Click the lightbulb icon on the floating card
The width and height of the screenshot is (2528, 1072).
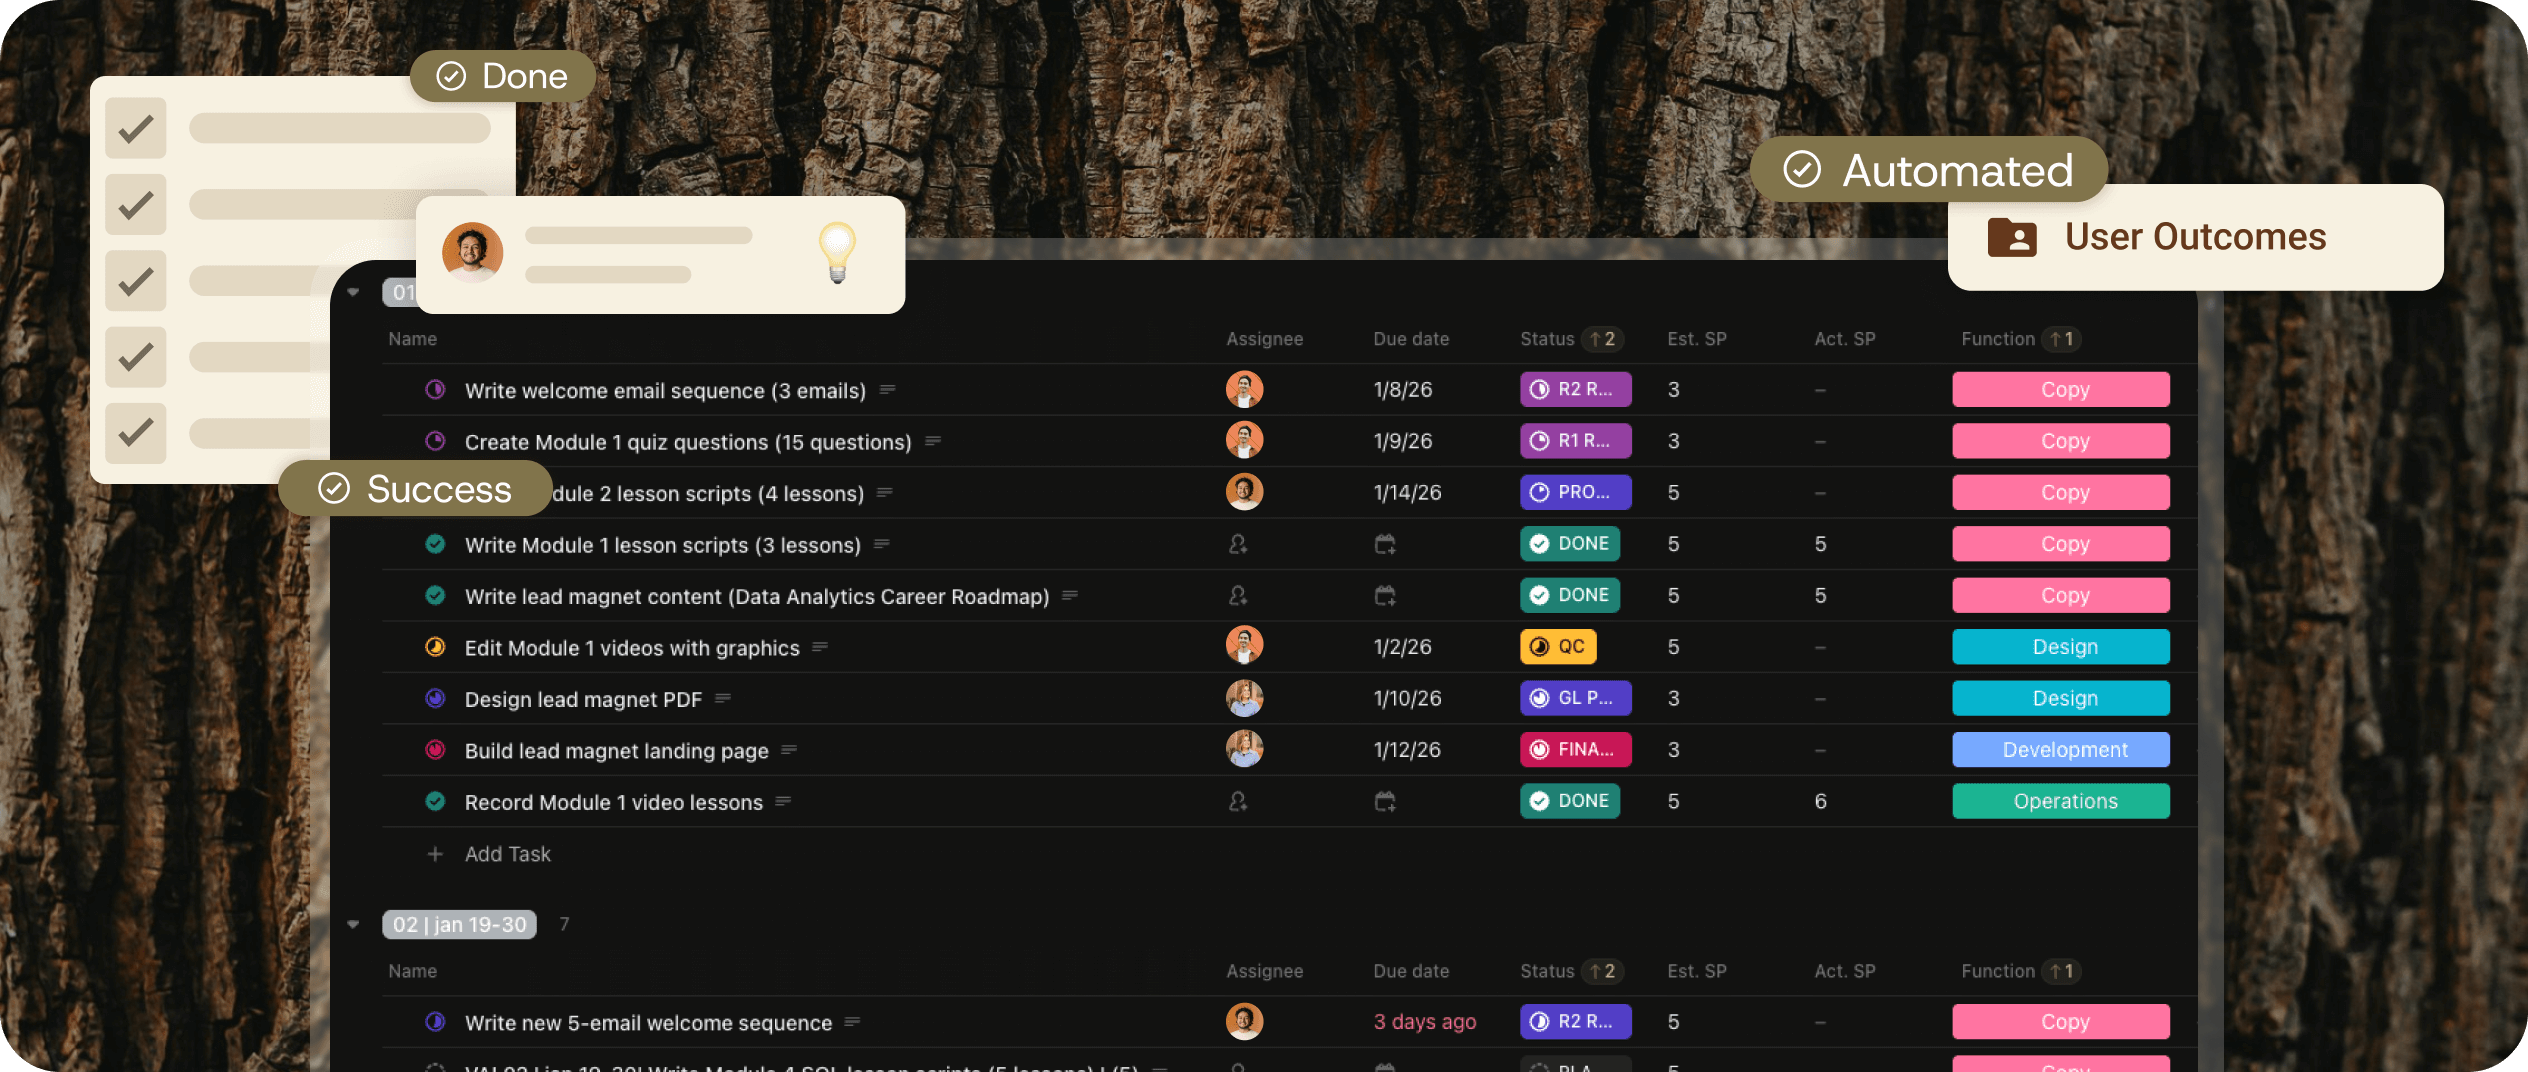(x=838, y=252)
